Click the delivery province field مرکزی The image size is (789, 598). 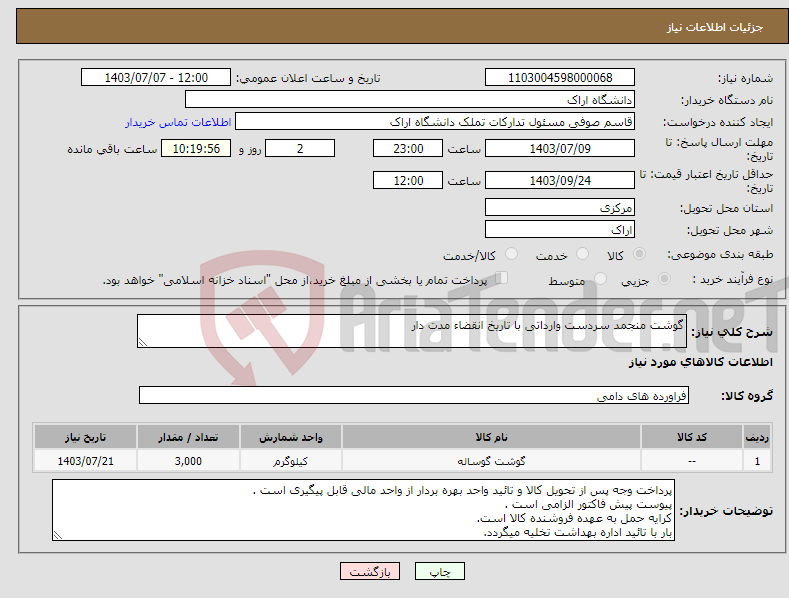(x=560, y=207)
